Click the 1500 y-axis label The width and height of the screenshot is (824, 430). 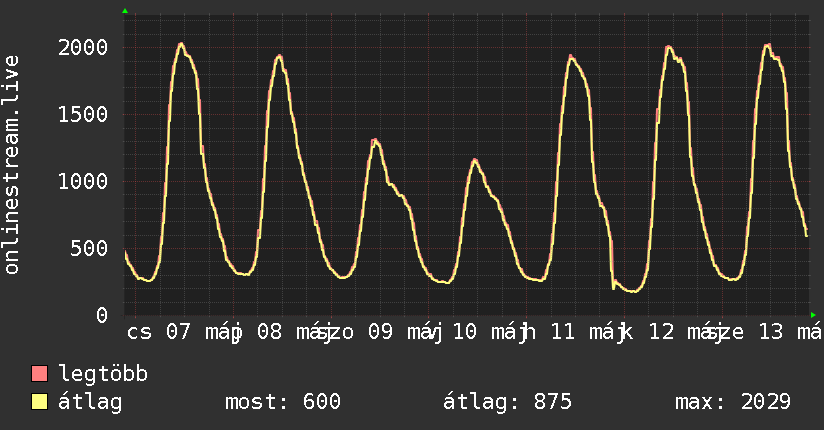(x=83, y=115)
